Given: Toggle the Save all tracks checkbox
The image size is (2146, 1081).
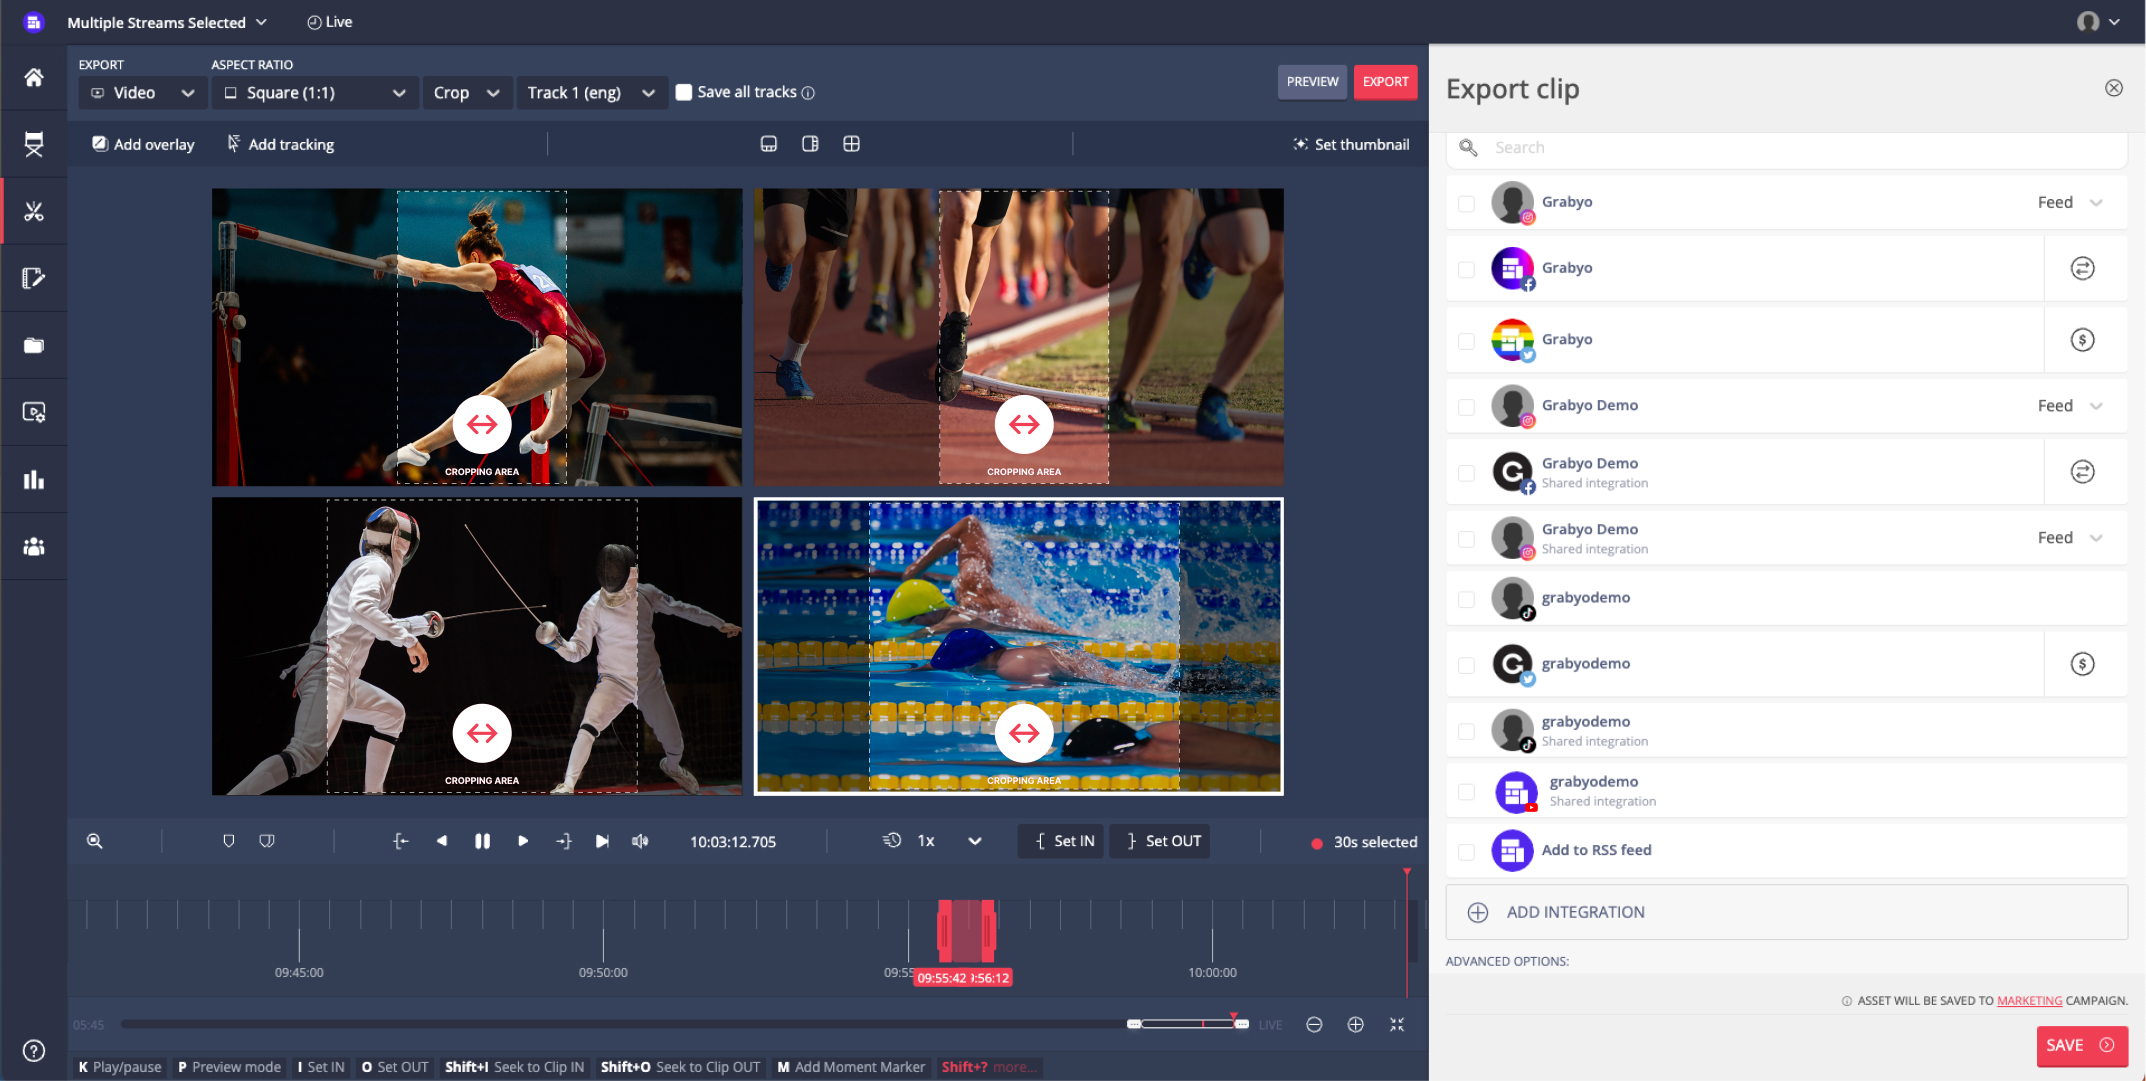Looking at the screenshot, I should pyautogui.click(x=685, y=91).
